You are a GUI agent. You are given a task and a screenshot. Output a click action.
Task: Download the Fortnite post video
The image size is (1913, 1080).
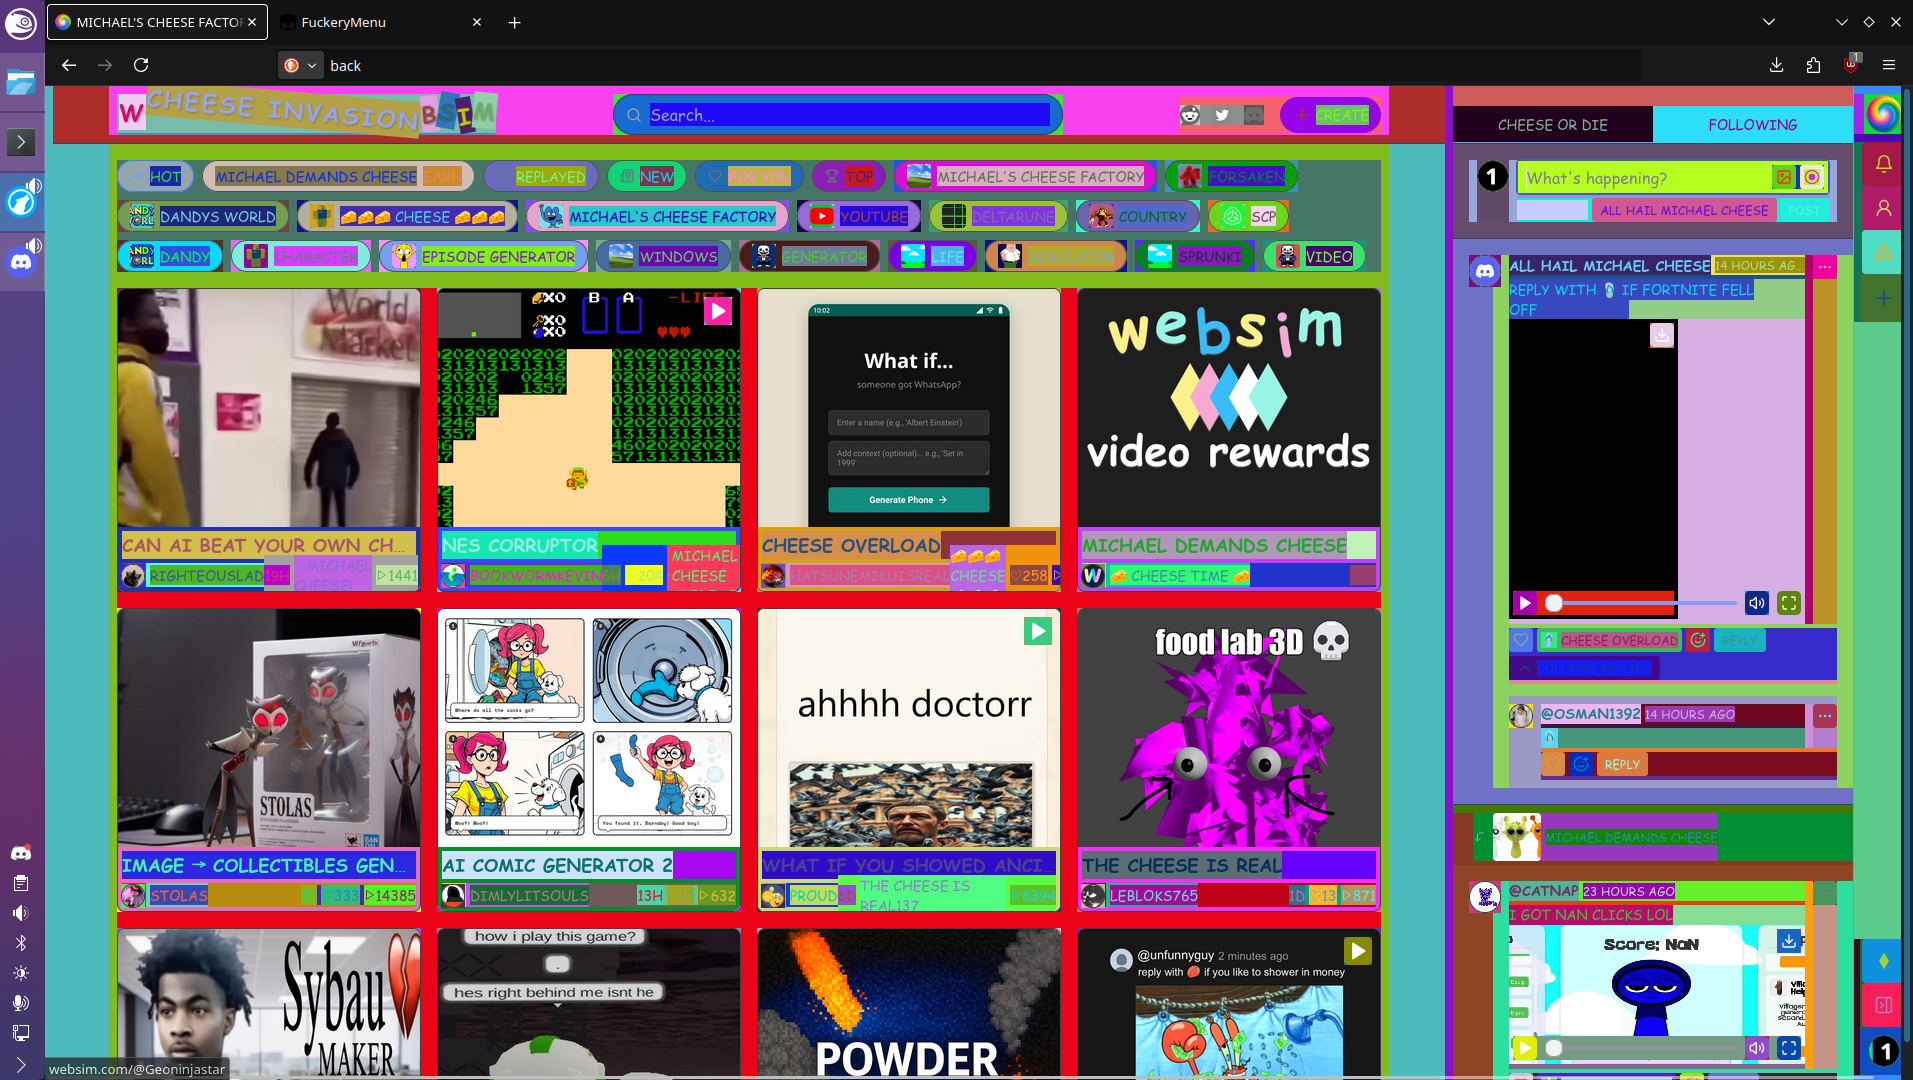[1662, 335]
